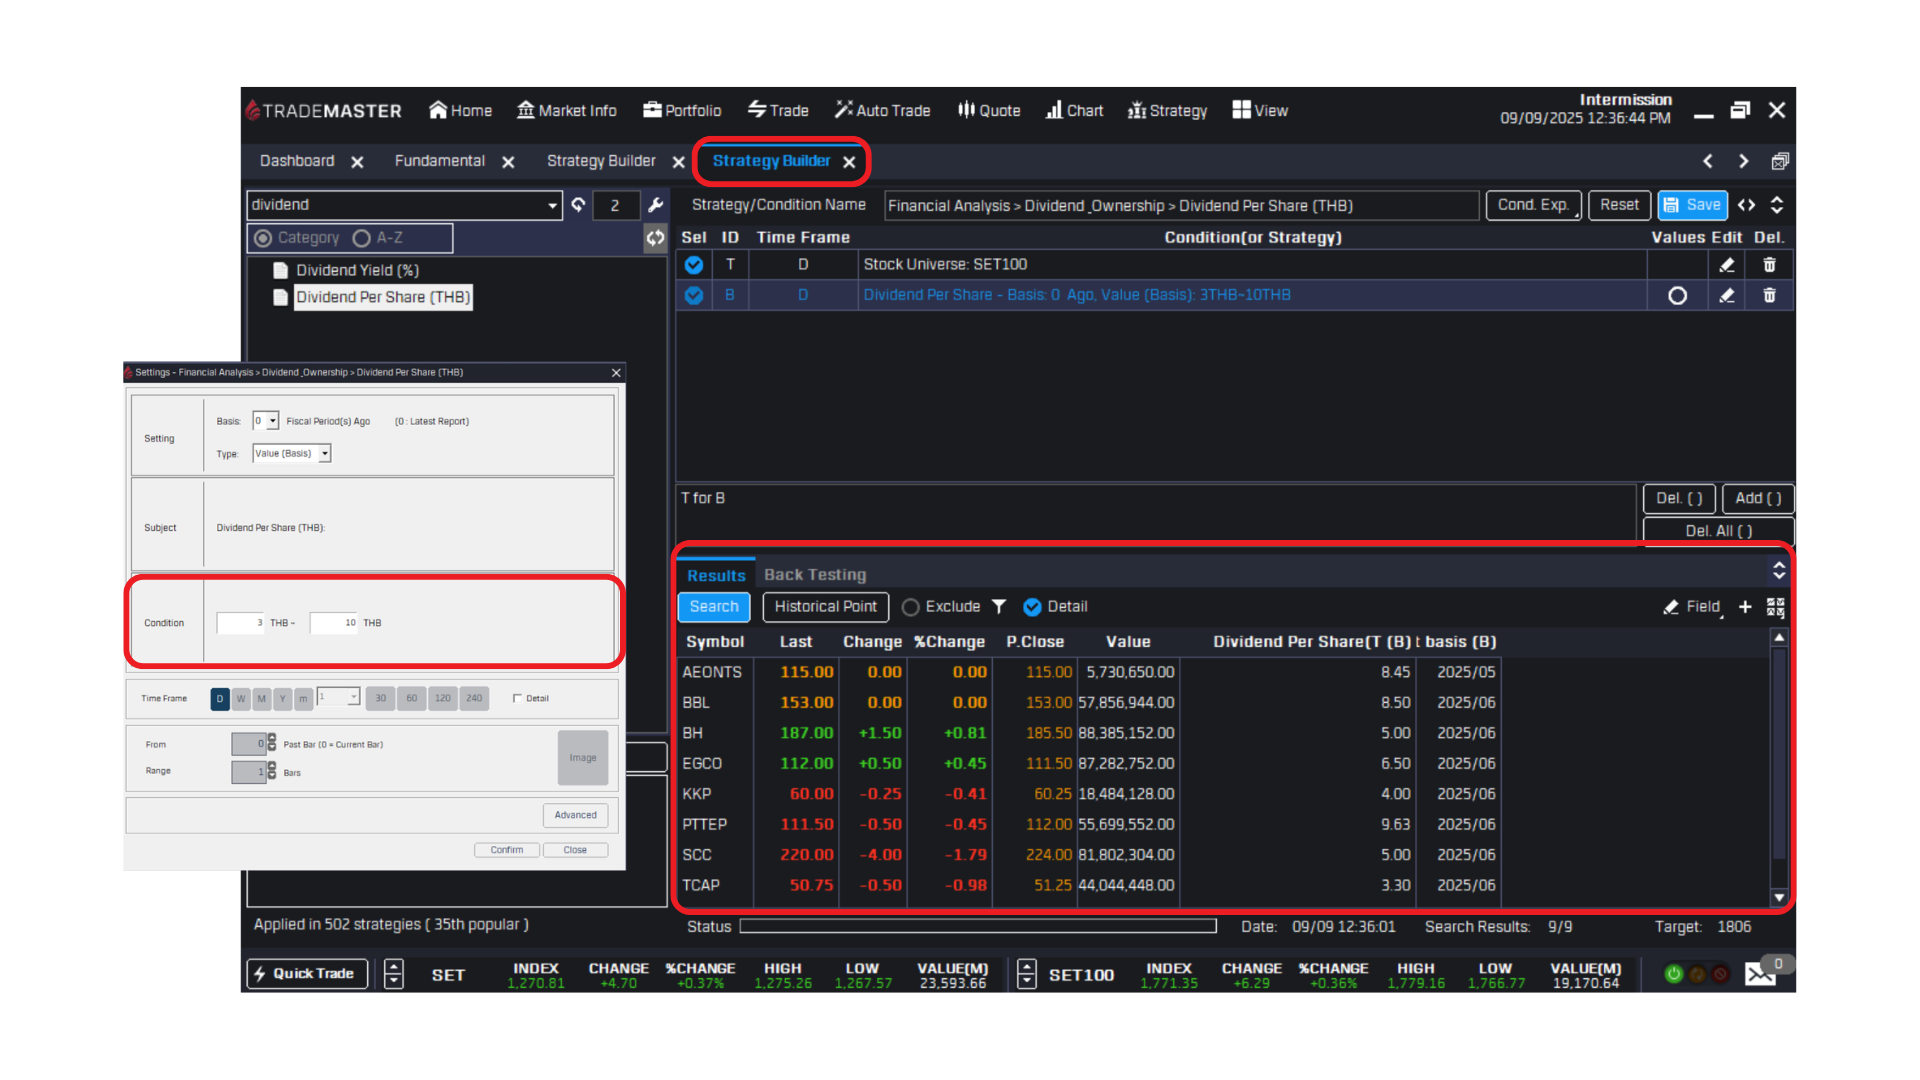Switch to the Back Testing tab
Image resolution: width=1920 pixels, height=1080 pixels.
click(814, 575)
